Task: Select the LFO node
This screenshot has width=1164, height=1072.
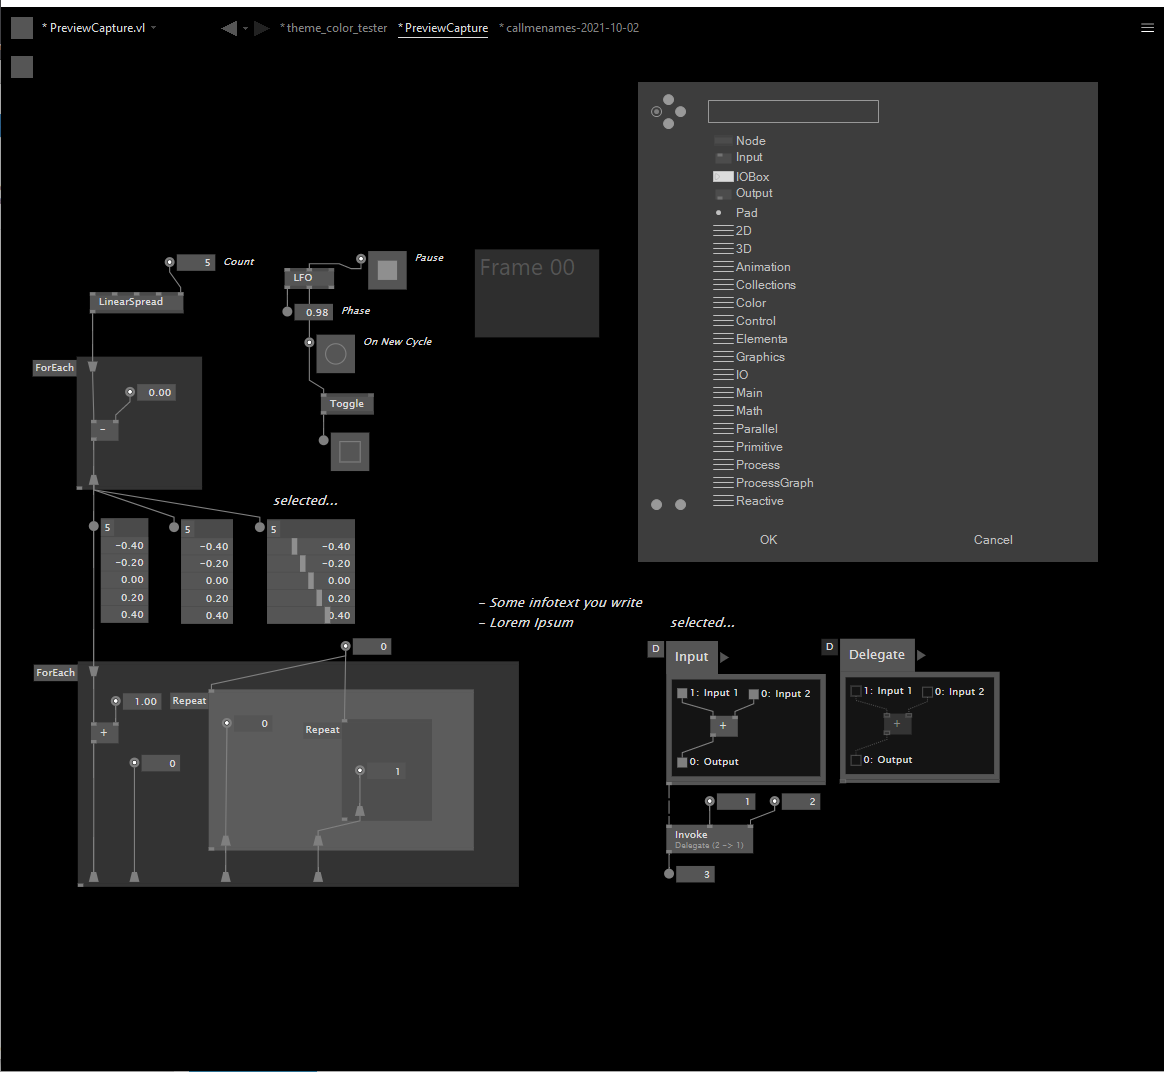Action: [x=309, y=278]
